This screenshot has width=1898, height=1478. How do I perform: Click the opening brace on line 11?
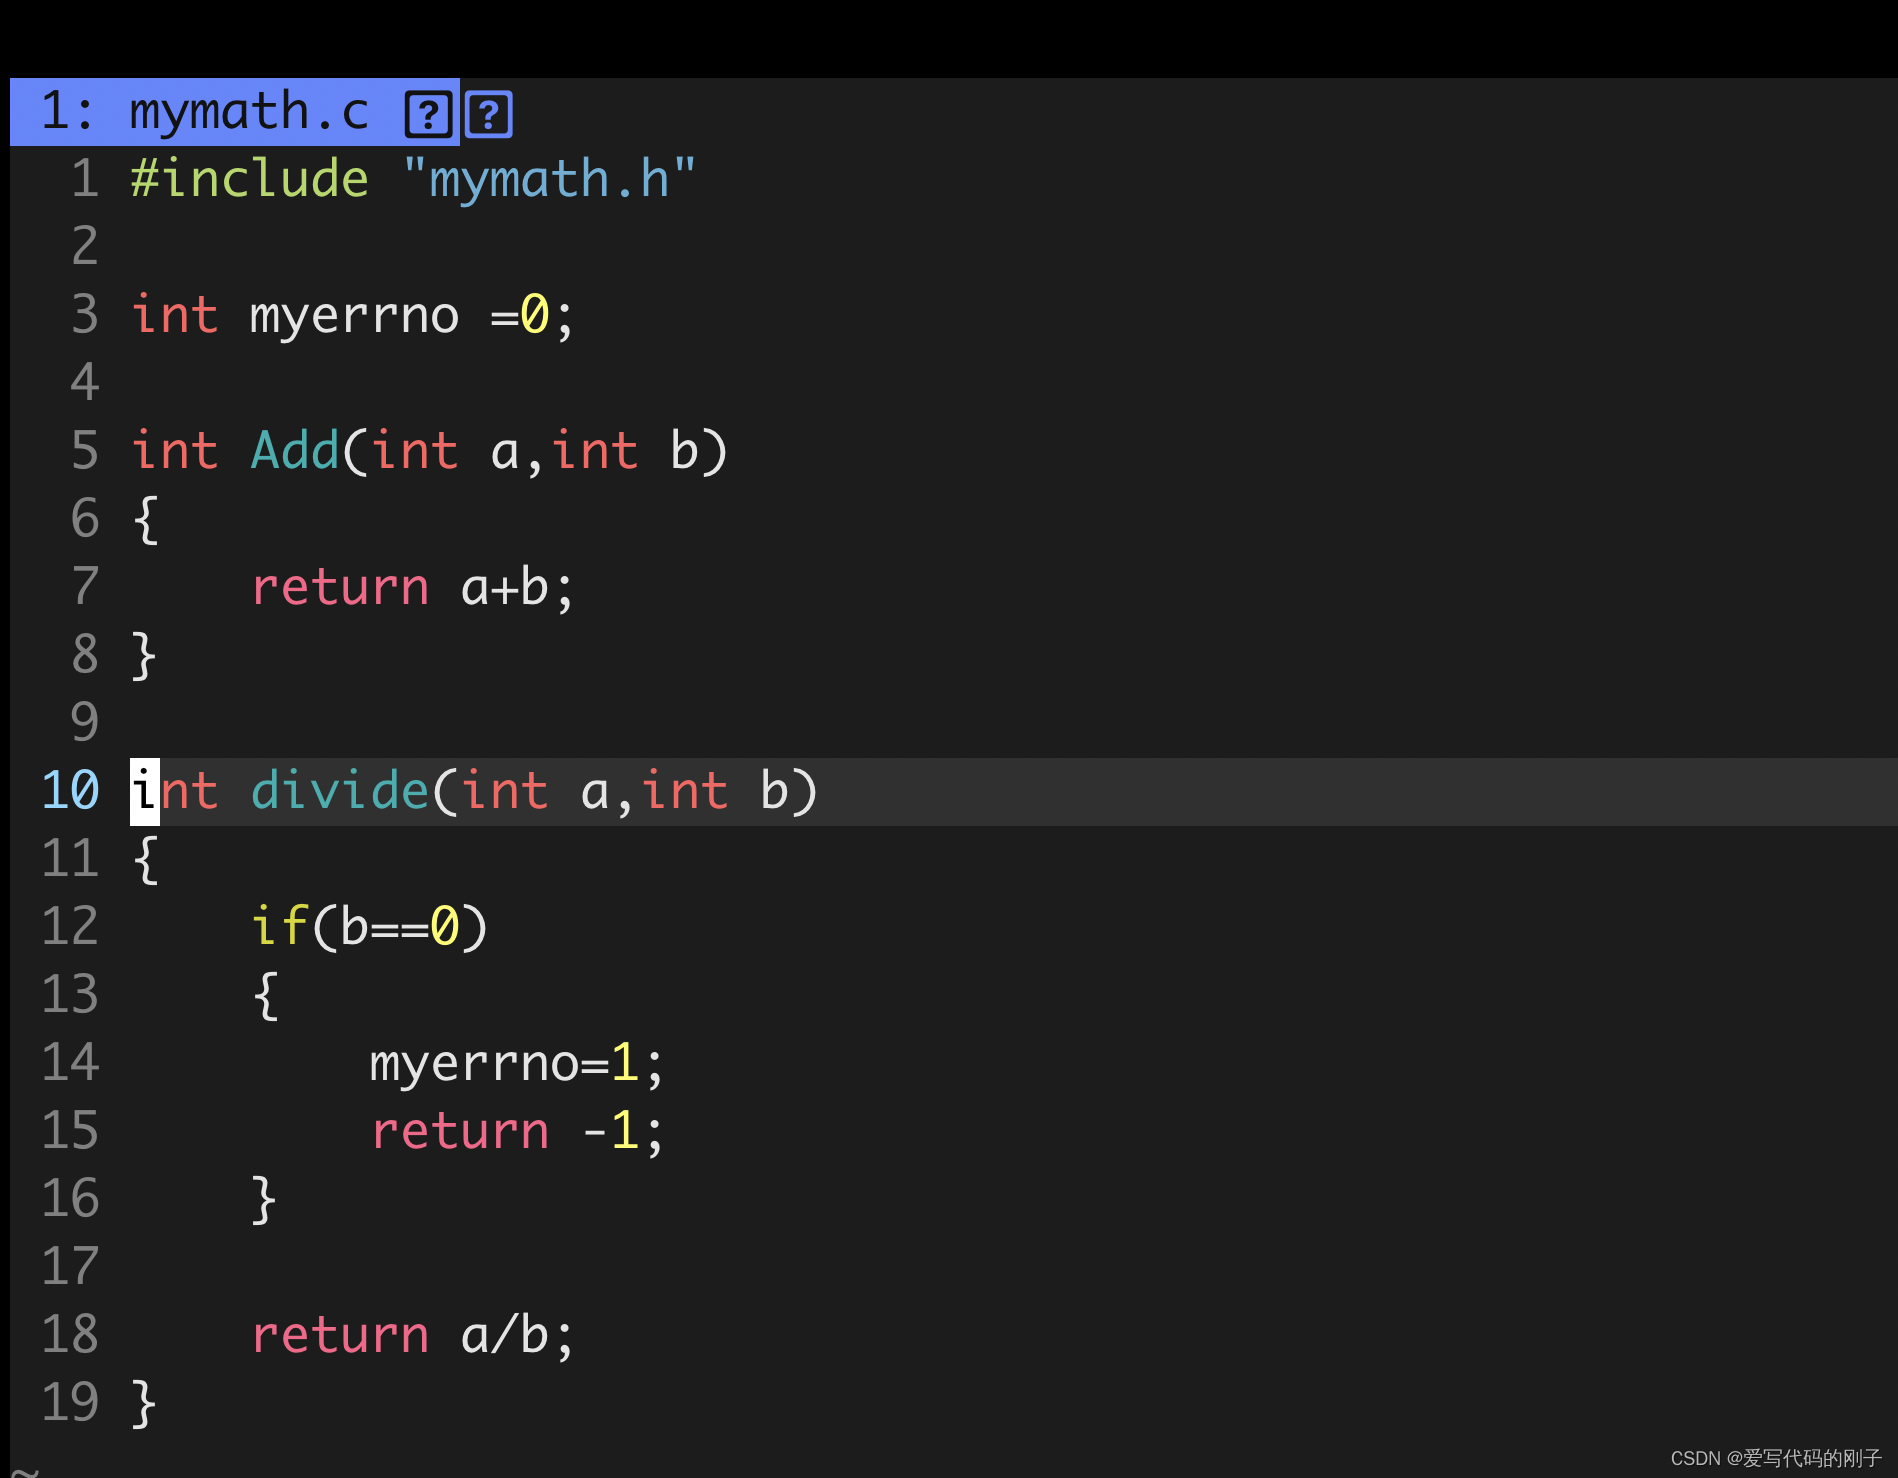tap(145, 859)
